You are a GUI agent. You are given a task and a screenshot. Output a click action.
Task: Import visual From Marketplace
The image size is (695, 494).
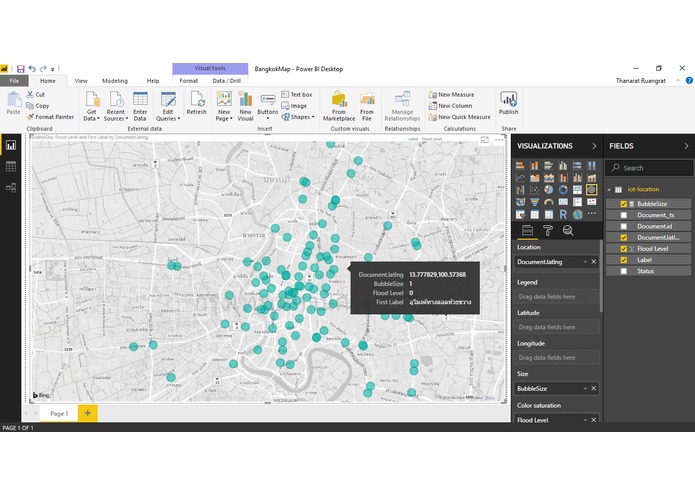(339, 106)
